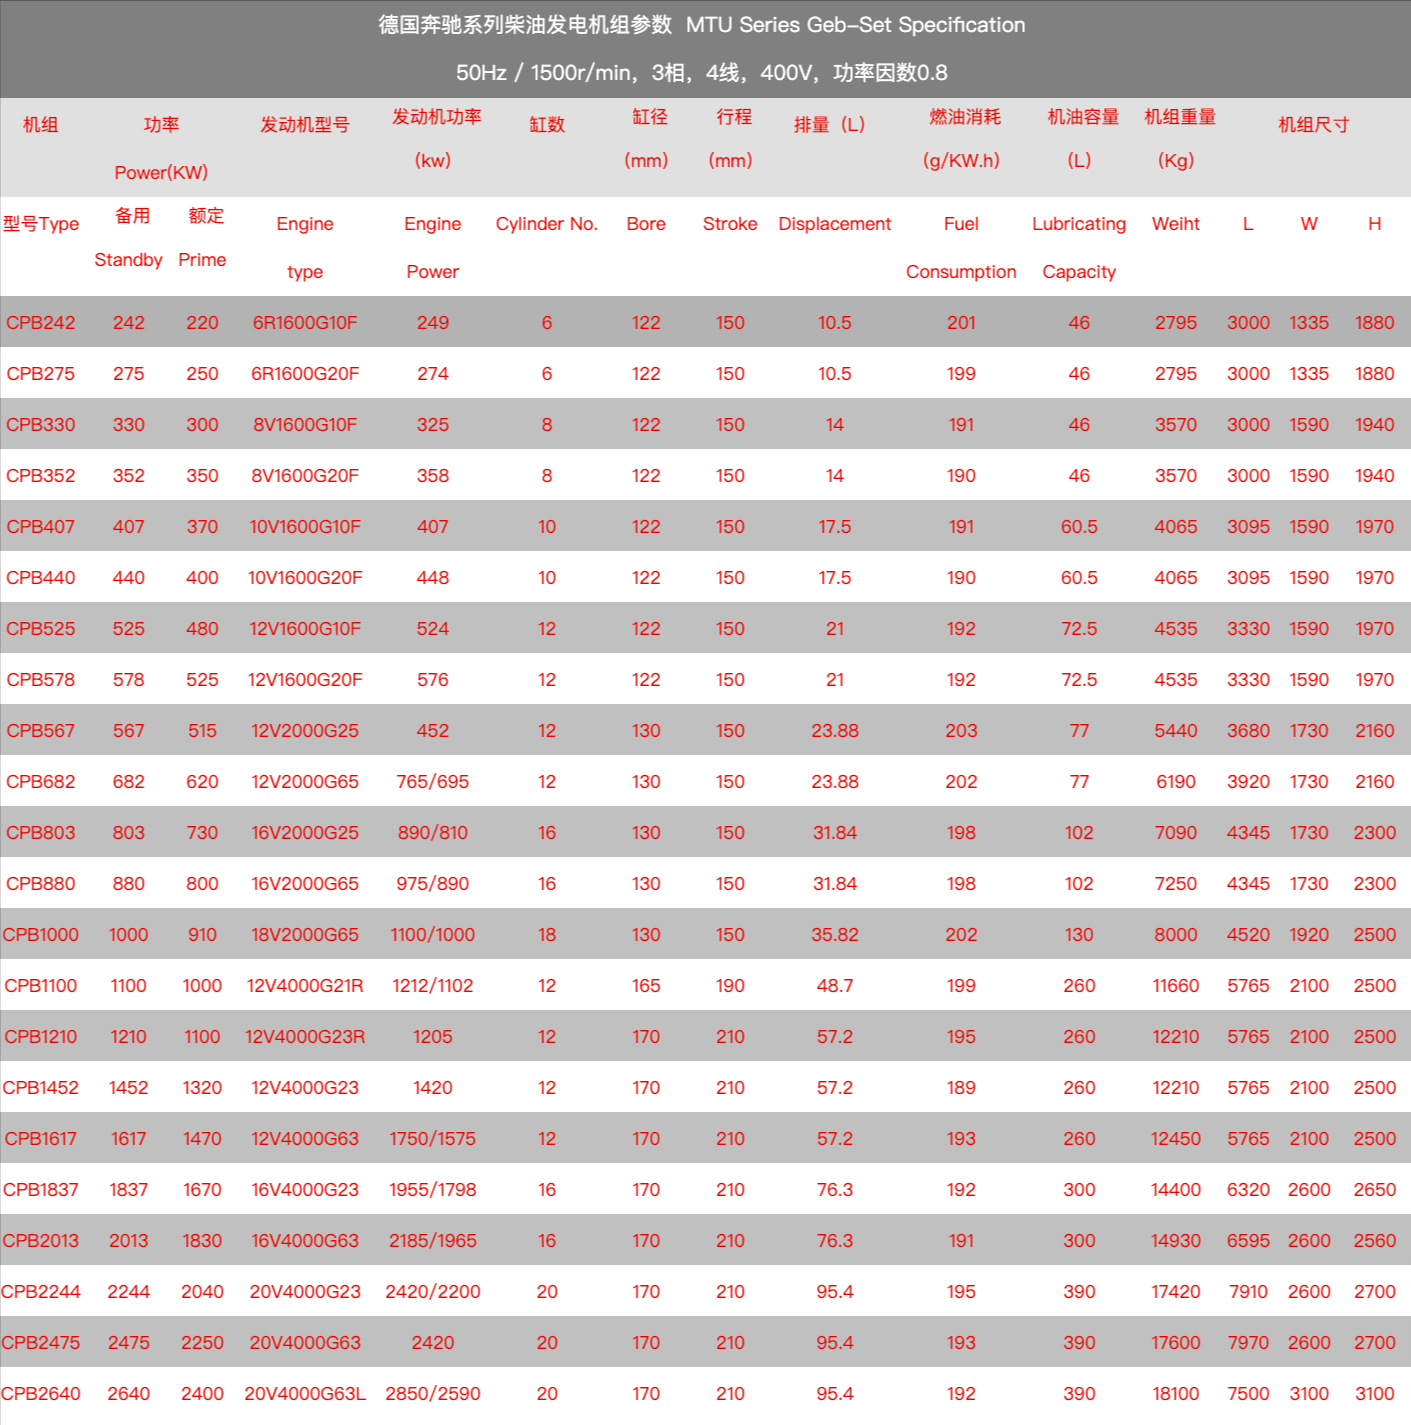Select engine type 12V4000G63
1411x1425 pixels.
tap(305, 1139)
